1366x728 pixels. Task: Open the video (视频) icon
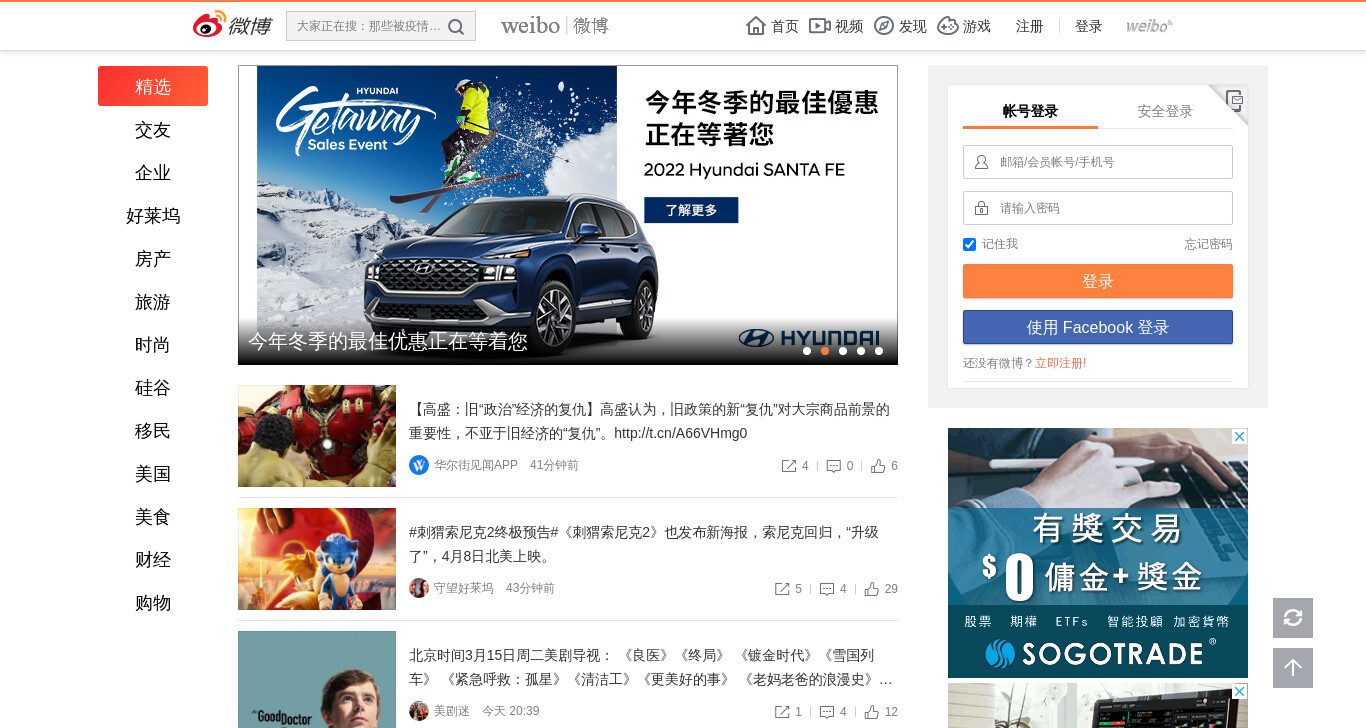pos(820,26)
